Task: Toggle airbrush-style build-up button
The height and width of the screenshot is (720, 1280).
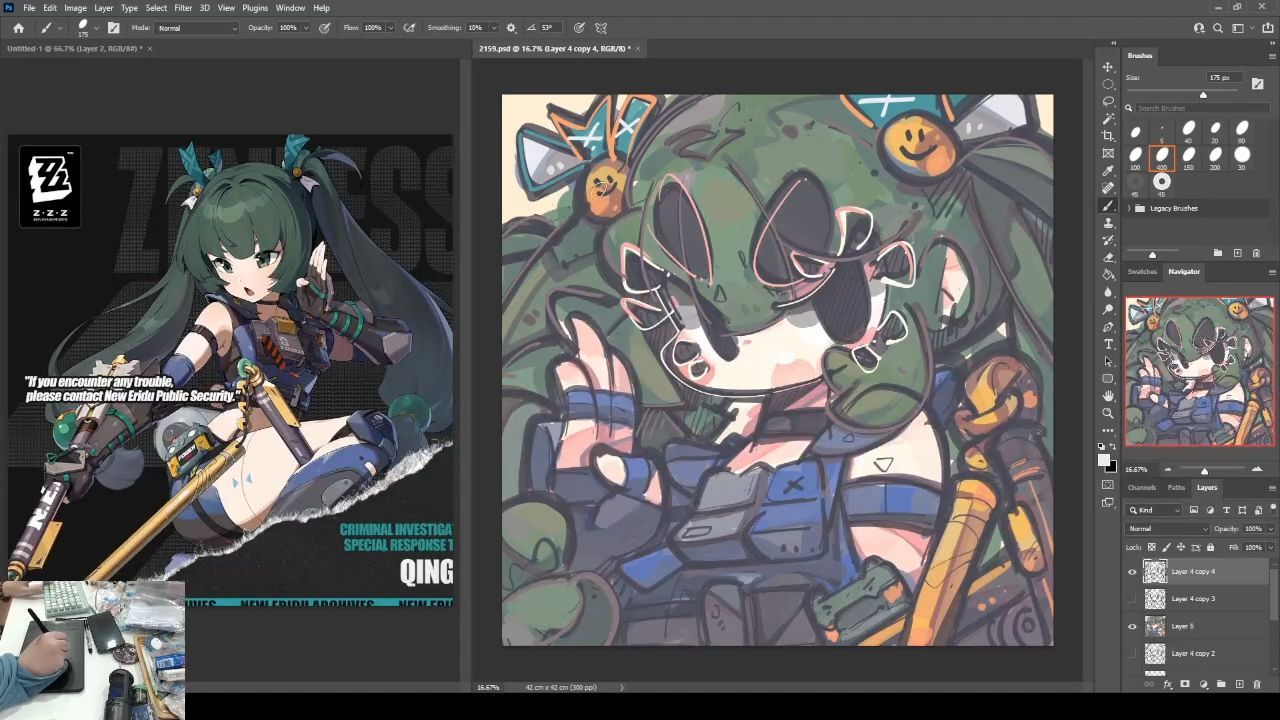Action: coord(409,28)
